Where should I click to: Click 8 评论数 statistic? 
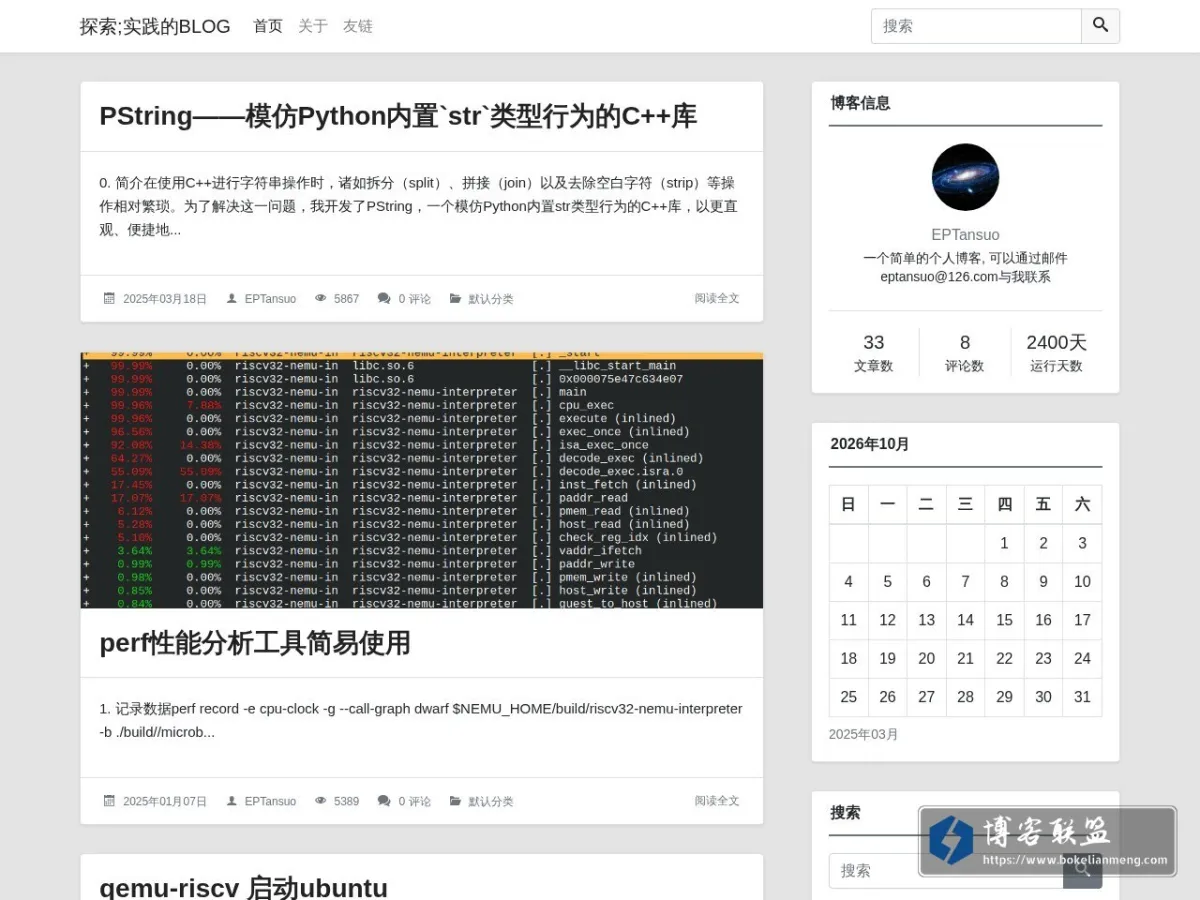coord(965,352)
